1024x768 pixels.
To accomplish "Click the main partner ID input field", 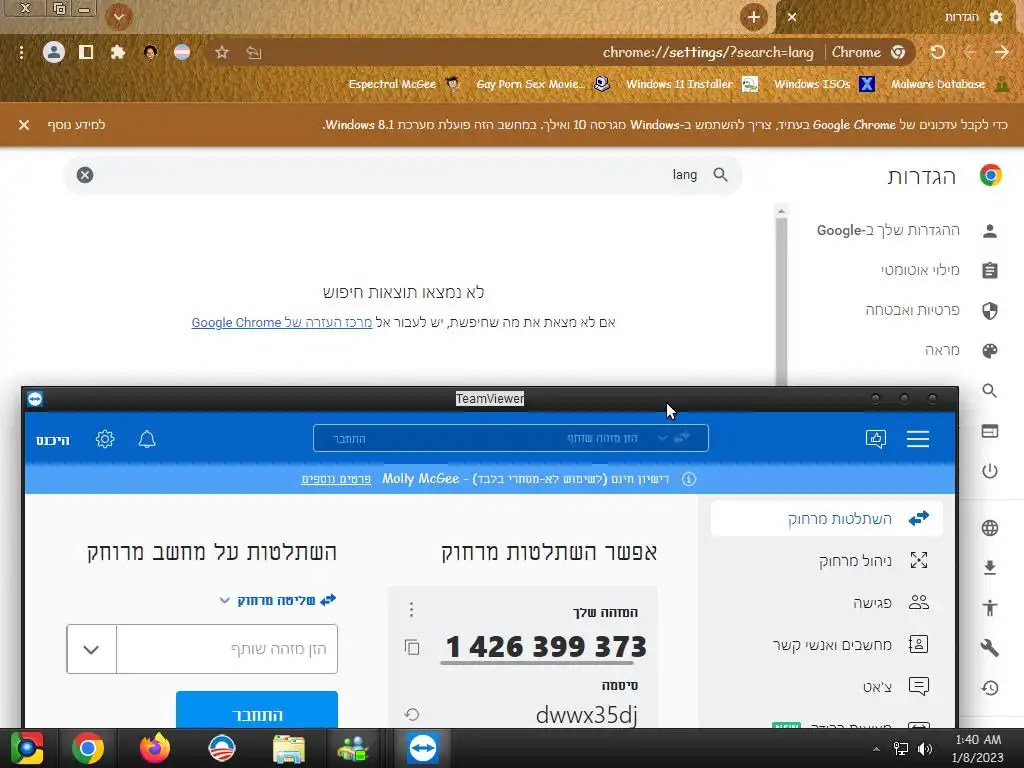I will 227,648.
